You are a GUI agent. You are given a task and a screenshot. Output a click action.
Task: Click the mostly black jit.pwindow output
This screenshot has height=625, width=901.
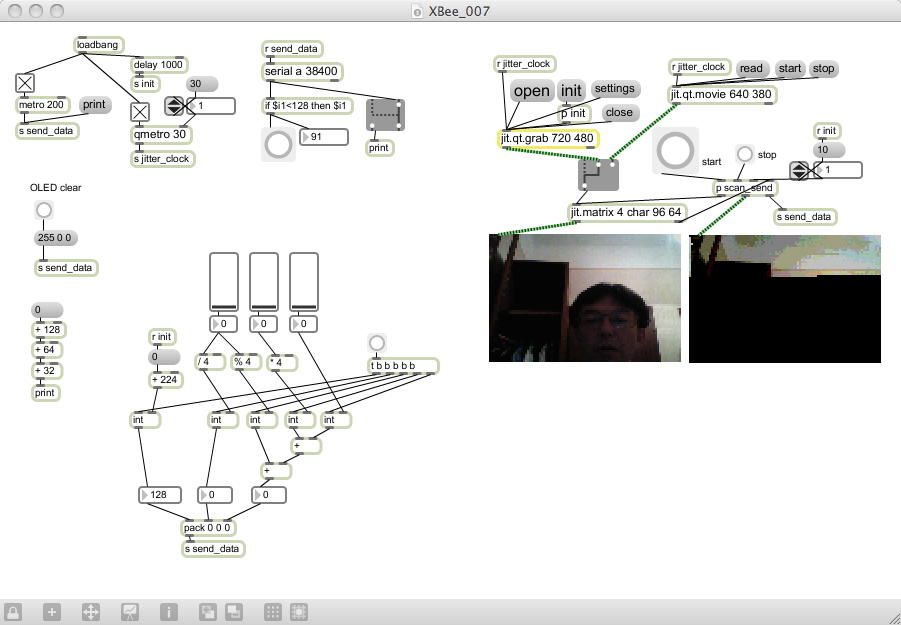coord(785,298)
